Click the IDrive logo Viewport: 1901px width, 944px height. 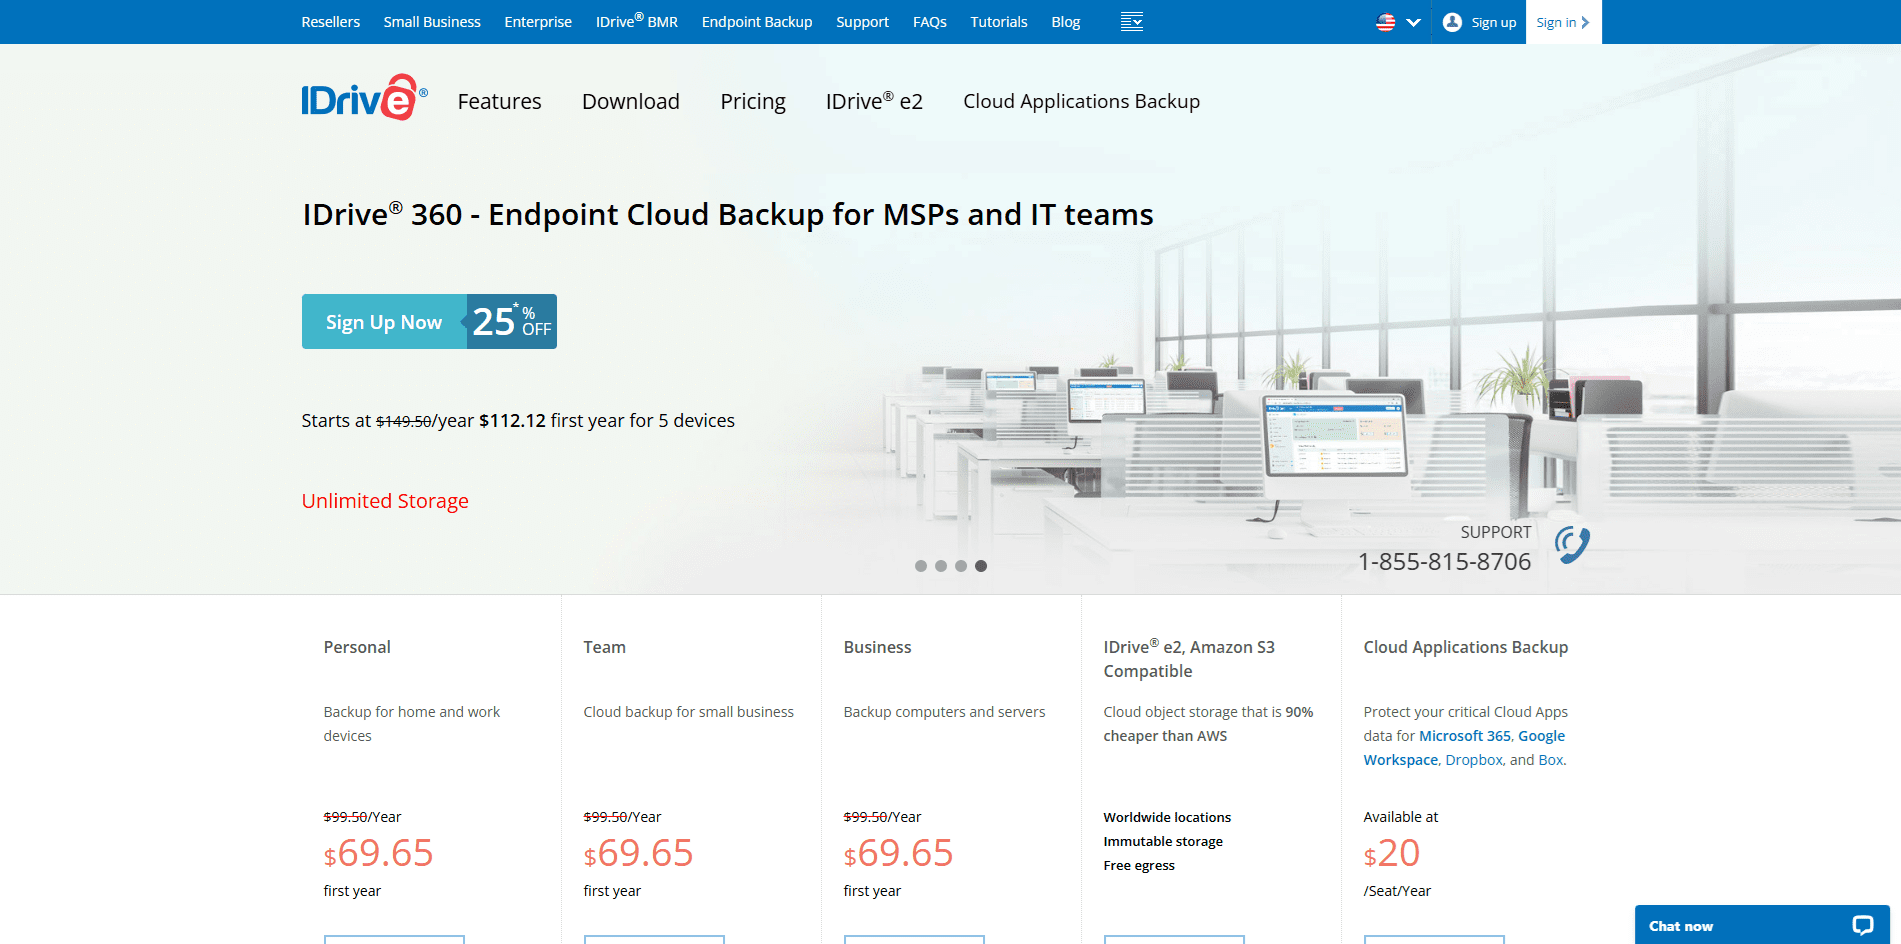364,99
